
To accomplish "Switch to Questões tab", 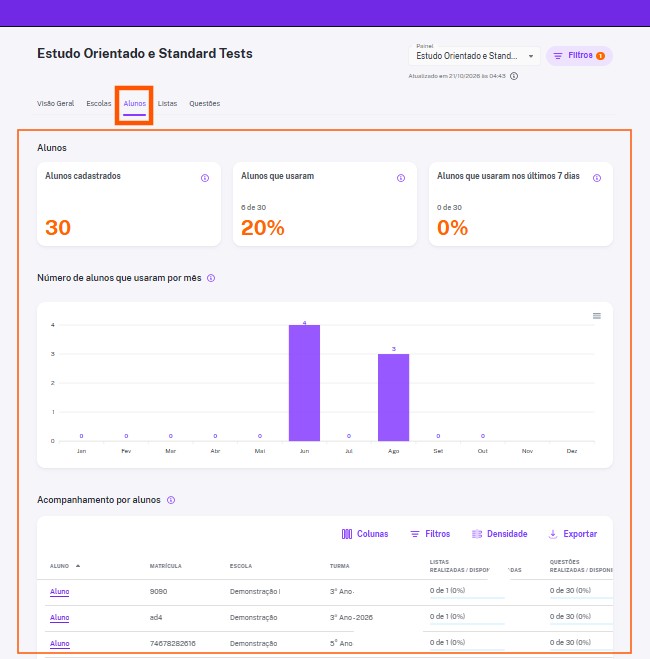I will [x=205, y=103].
